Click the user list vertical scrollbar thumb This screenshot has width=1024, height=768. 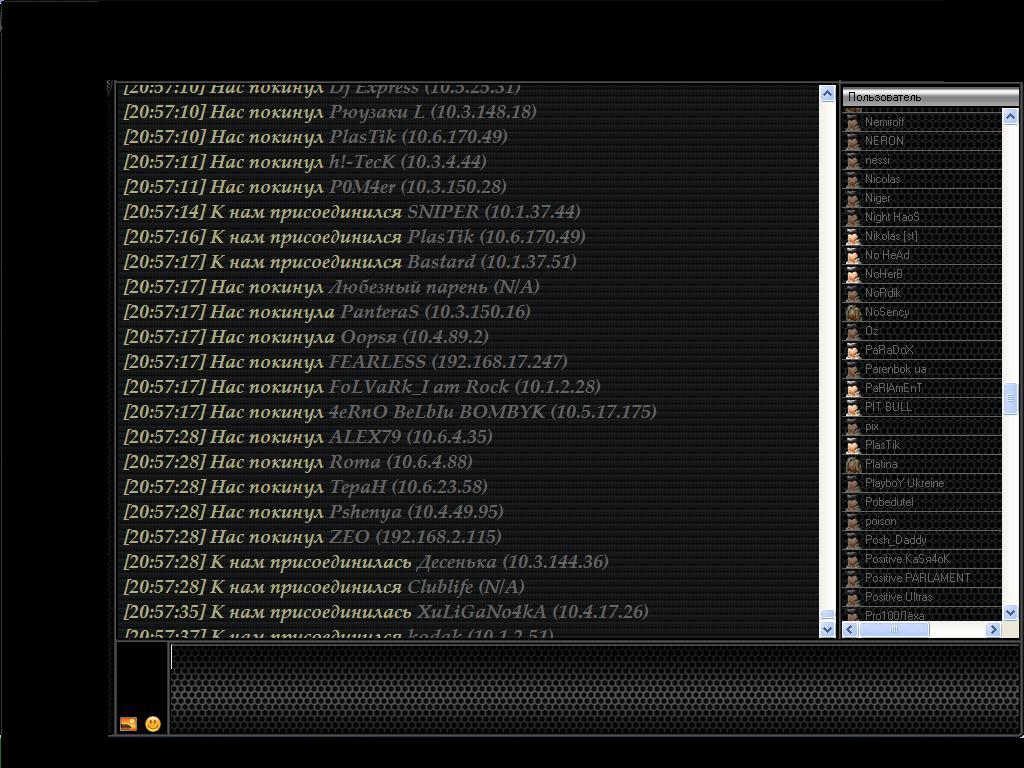pos(1010,398)
